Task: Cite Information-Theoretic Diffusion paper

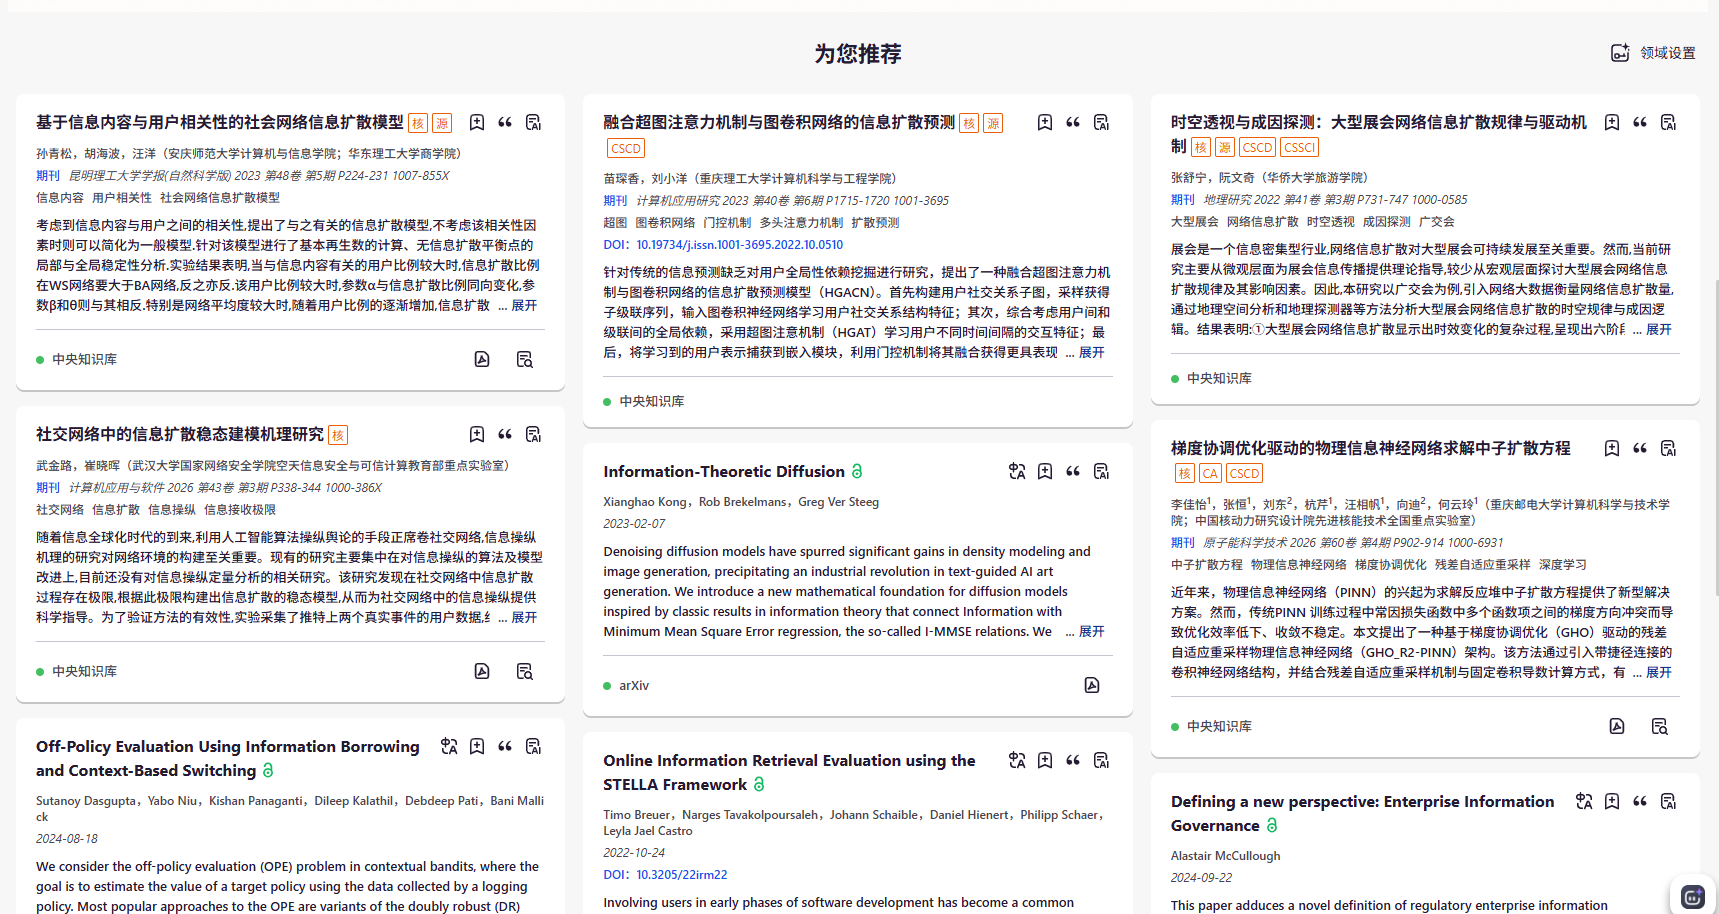Action: click(x=1073, y=471)
